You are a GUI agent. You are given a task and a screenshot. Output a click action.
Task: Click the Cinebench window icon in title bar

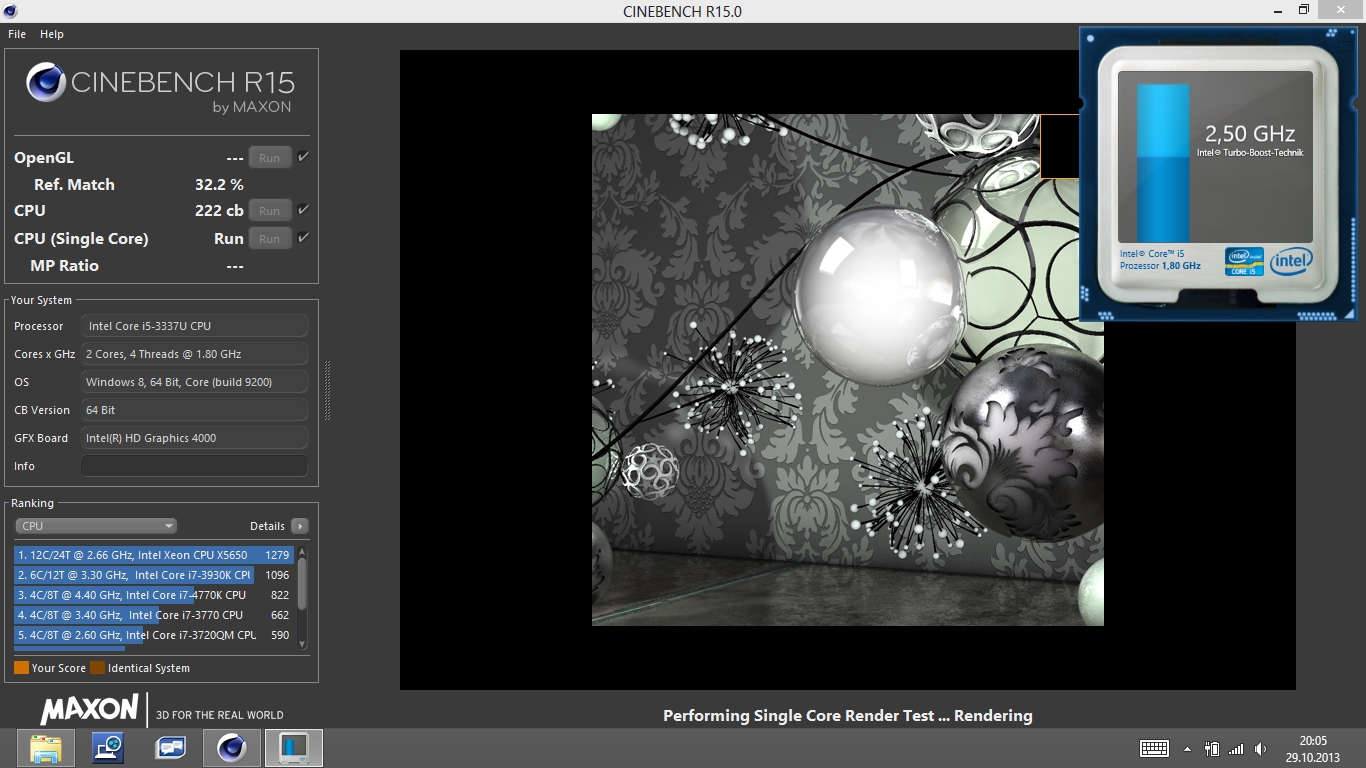[10, 11]
